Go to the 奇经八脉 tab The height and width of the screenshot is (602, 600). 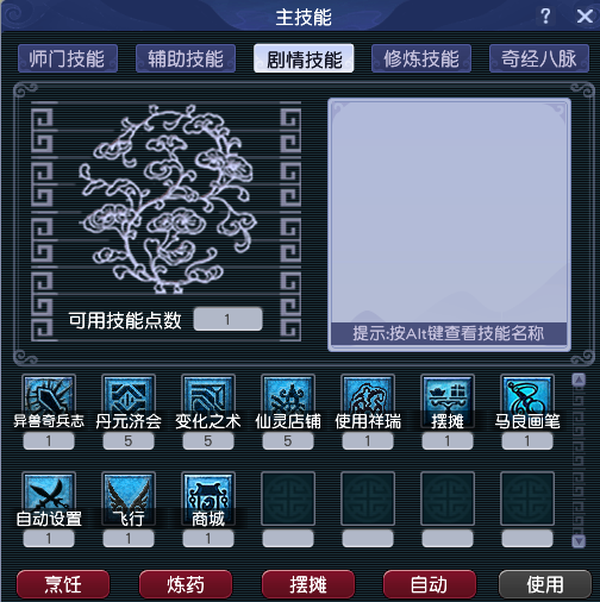tap(539, 59)
